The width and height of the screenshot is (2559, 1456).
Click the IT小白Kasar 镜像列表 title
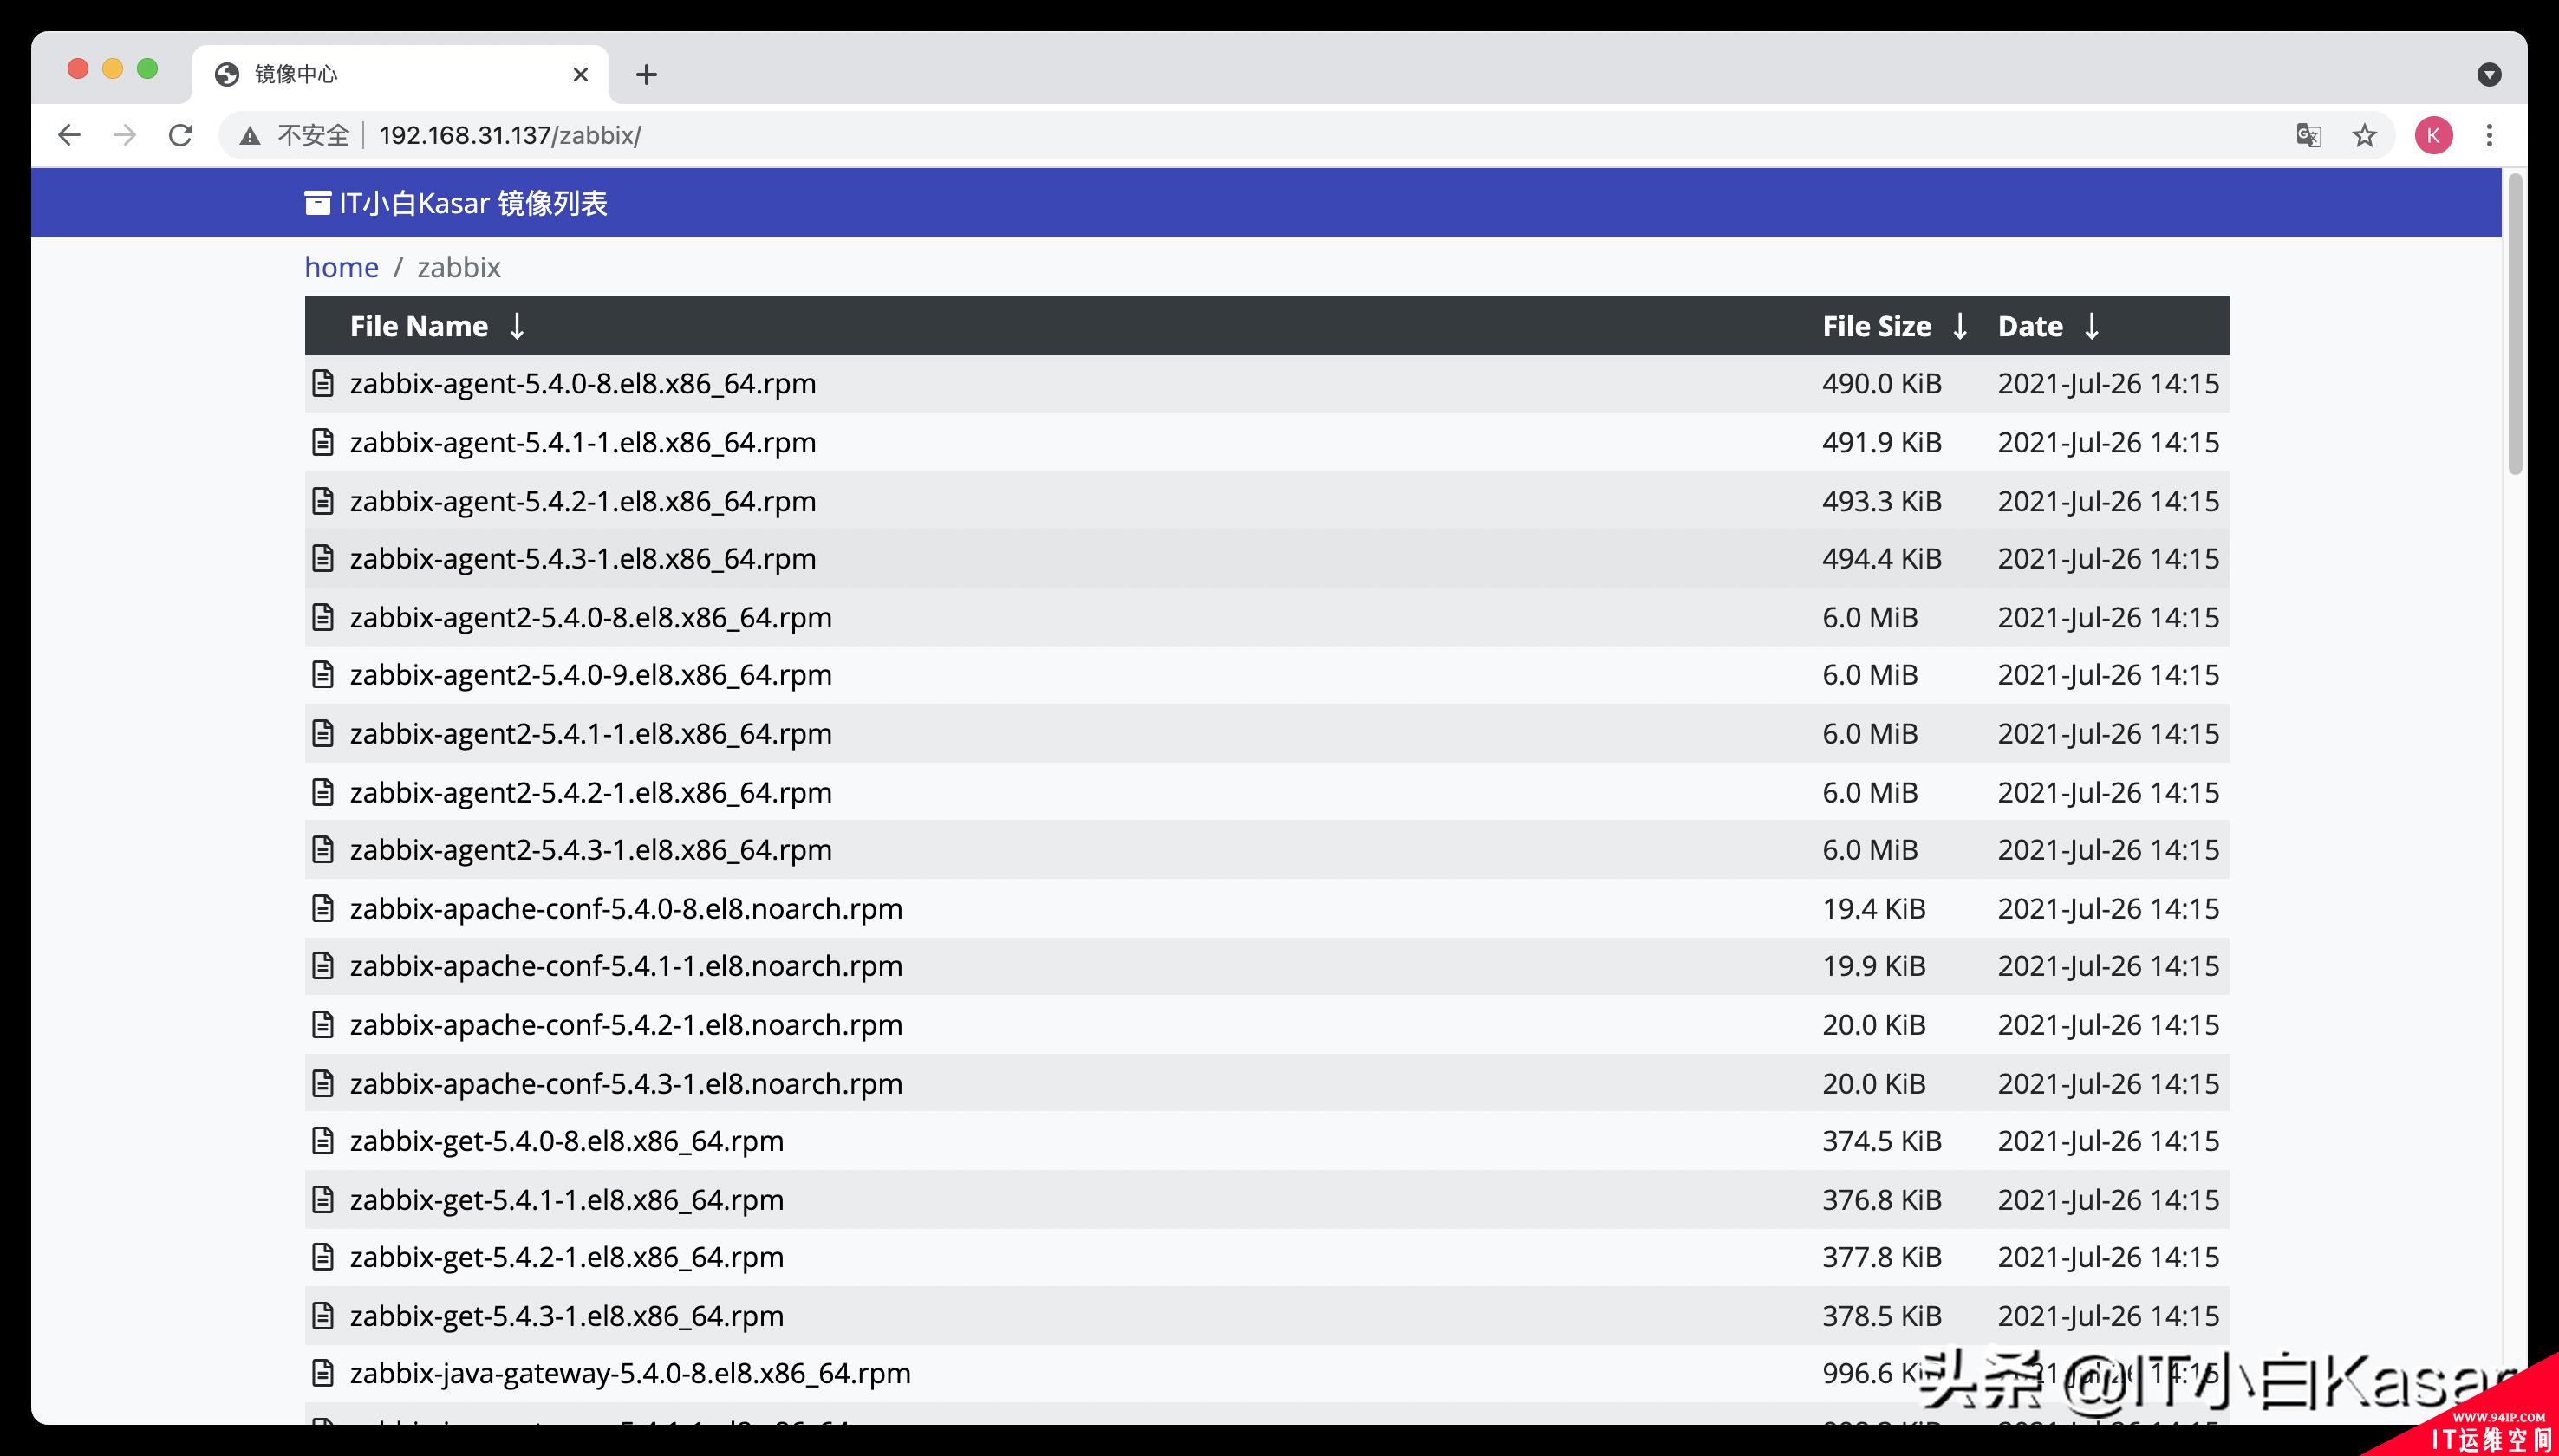pos(473,203)
